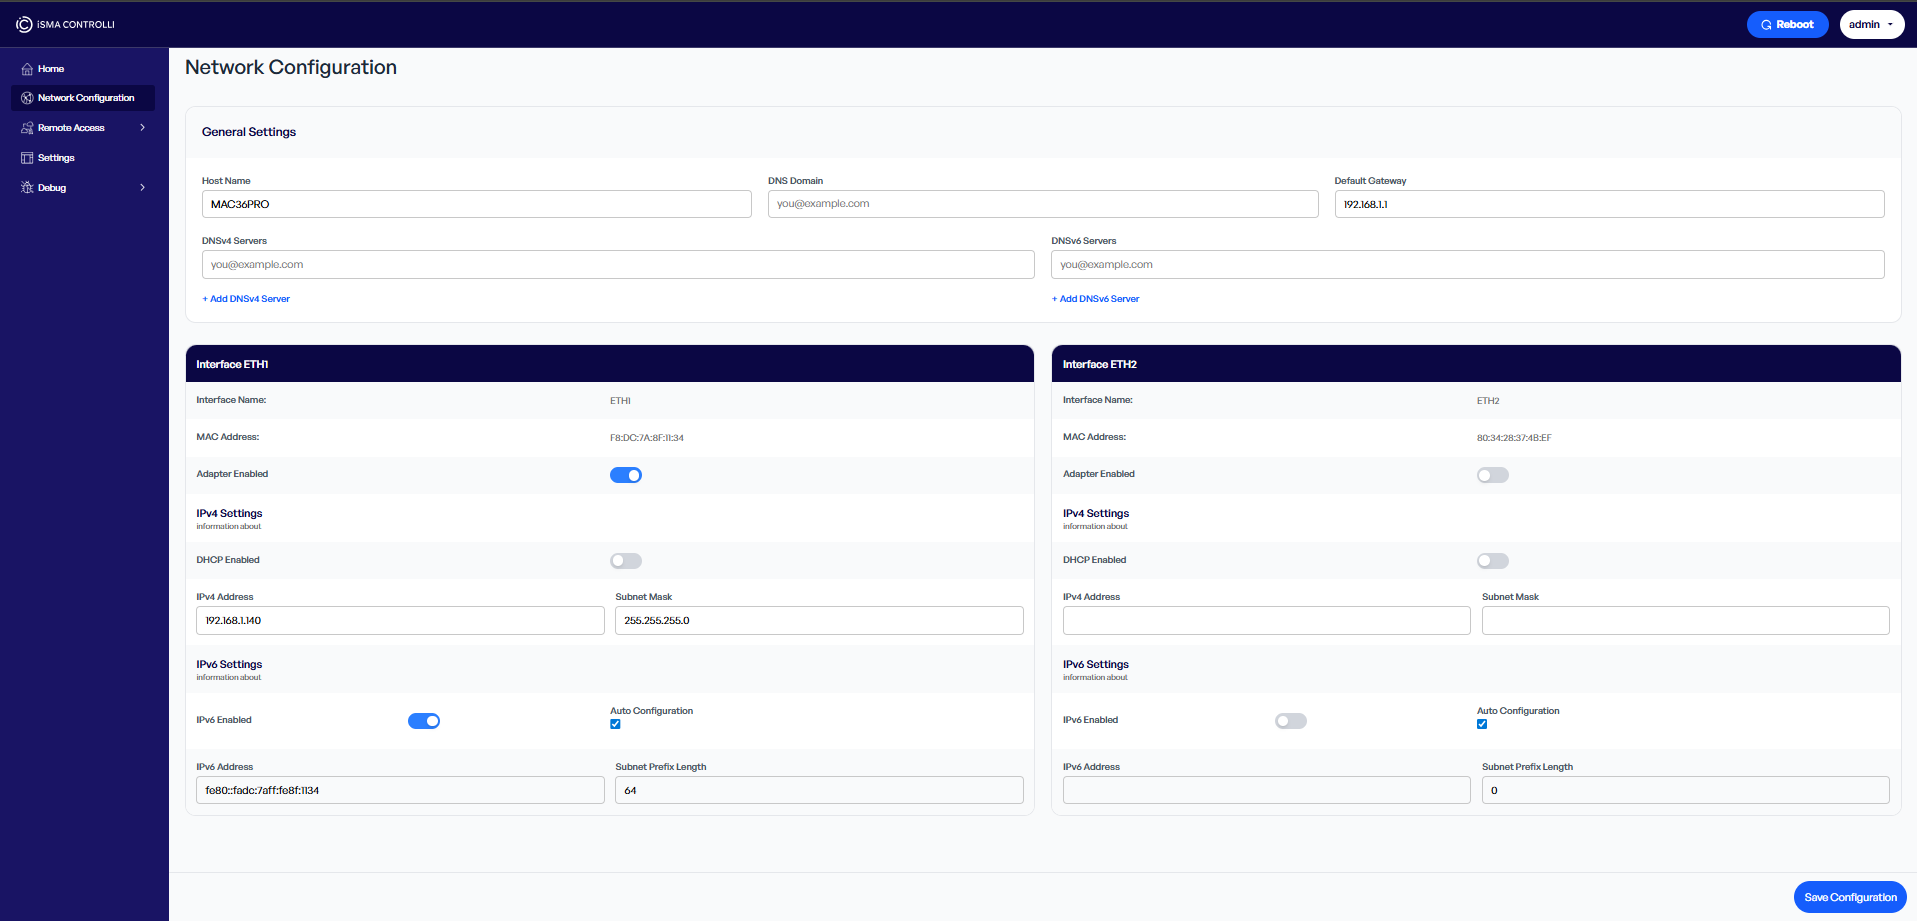
Task: Disable the ETH1 Adapter Enabled toggle
Action: [x=626, y=475]
